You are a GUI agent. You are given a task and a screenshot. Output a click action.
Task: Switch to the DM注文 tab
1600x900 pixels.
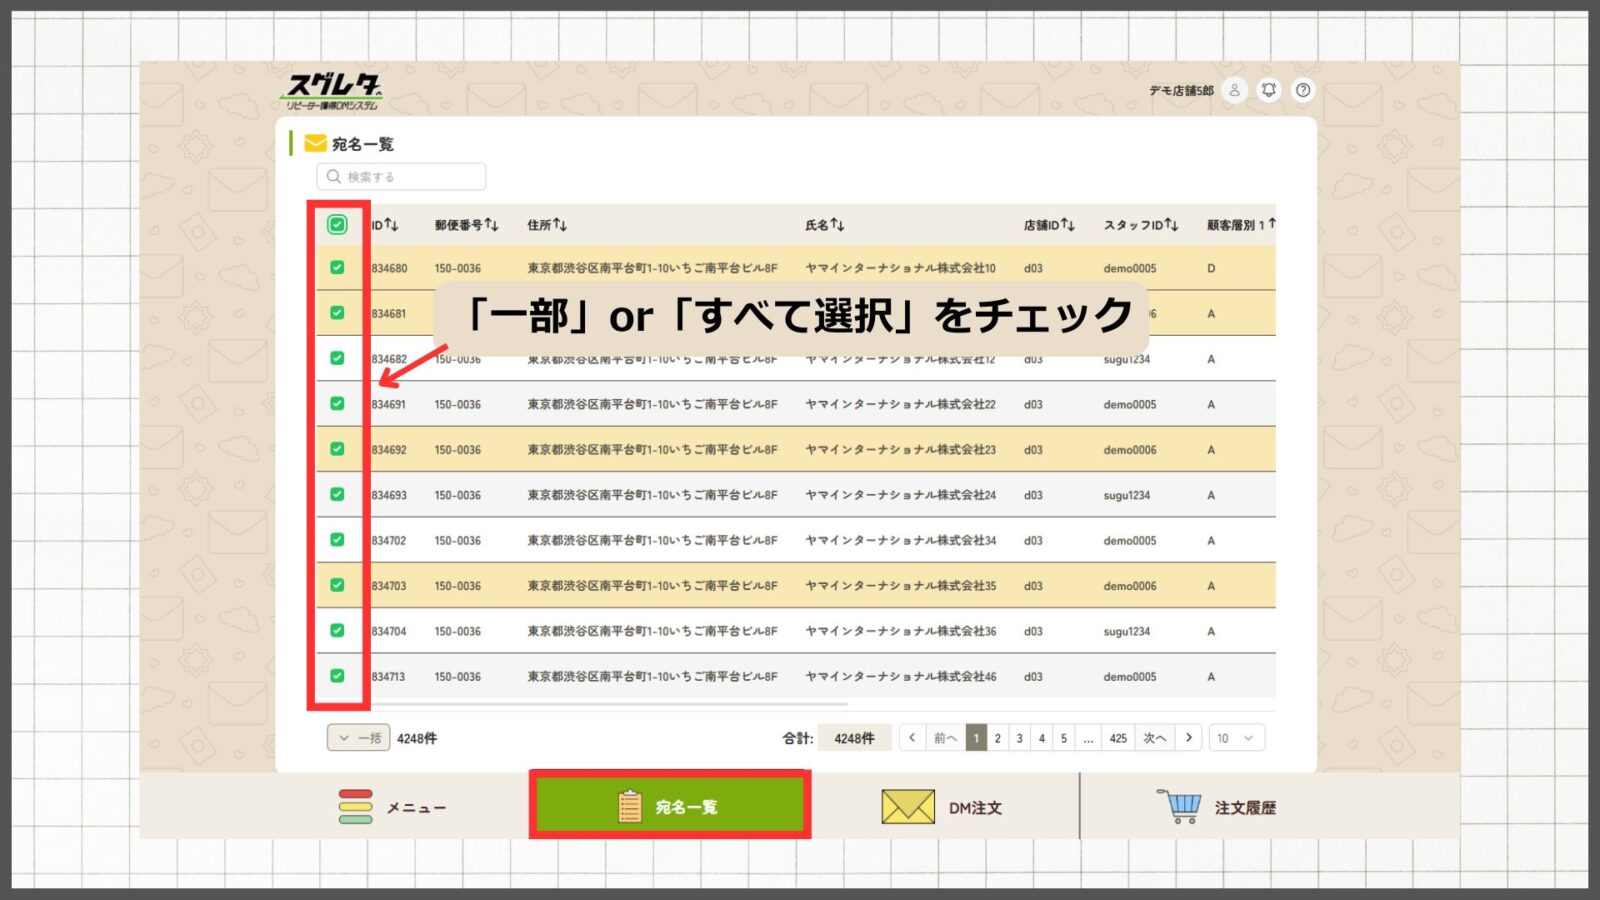942,807
